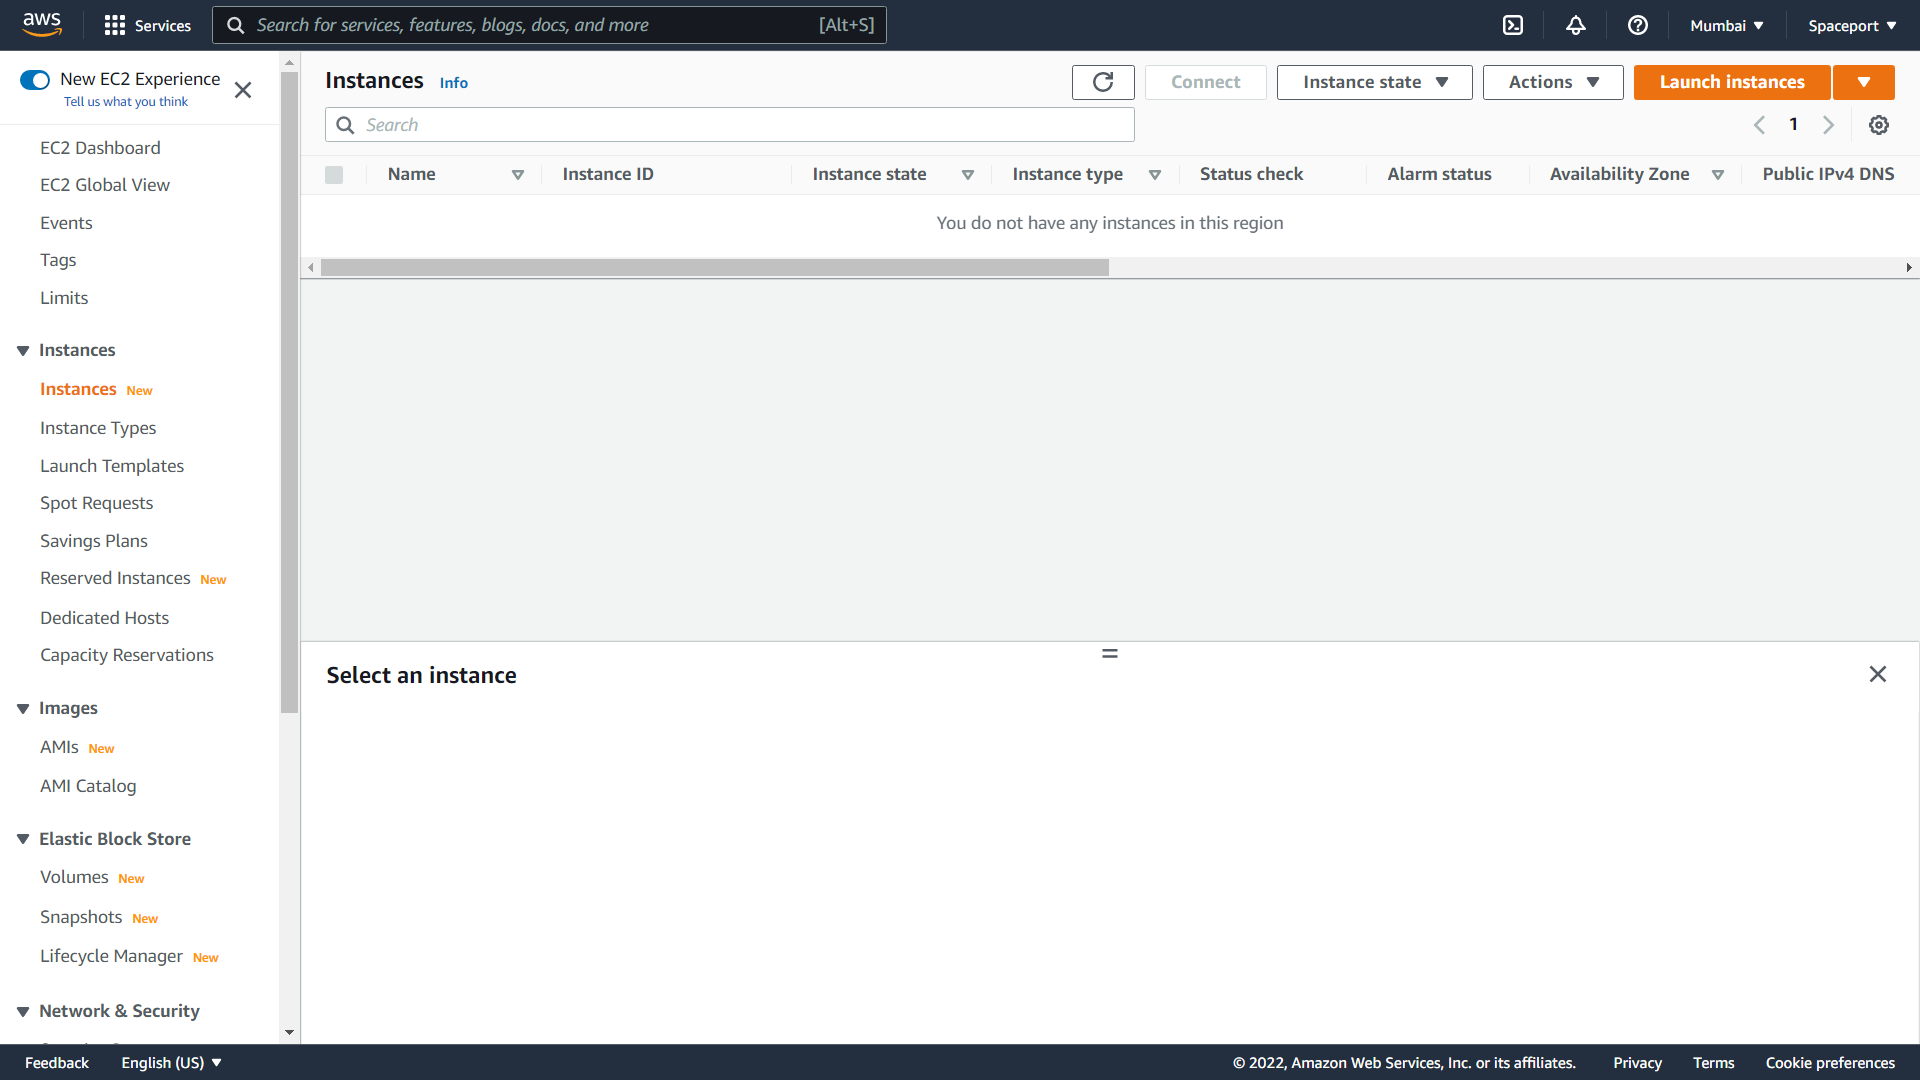Click the instances table horizontal scrollbar
1920x1080 pixels.
click(x=715, y=267)
